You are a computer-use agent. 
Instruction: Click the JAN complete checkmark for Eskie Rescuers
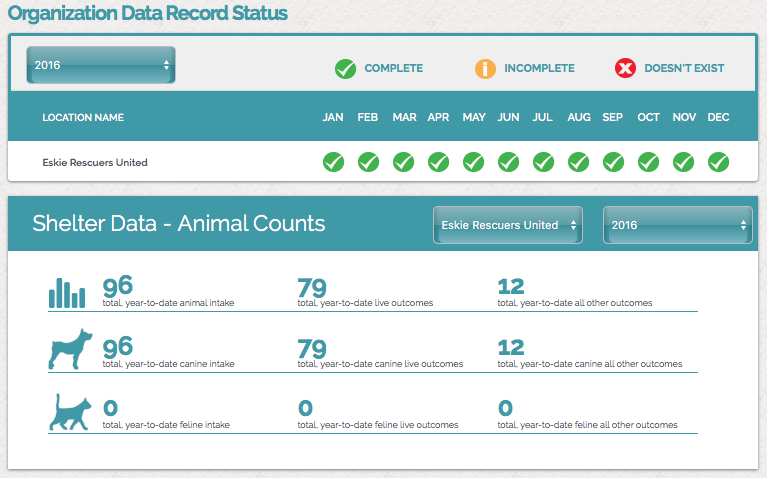point(334,162)
